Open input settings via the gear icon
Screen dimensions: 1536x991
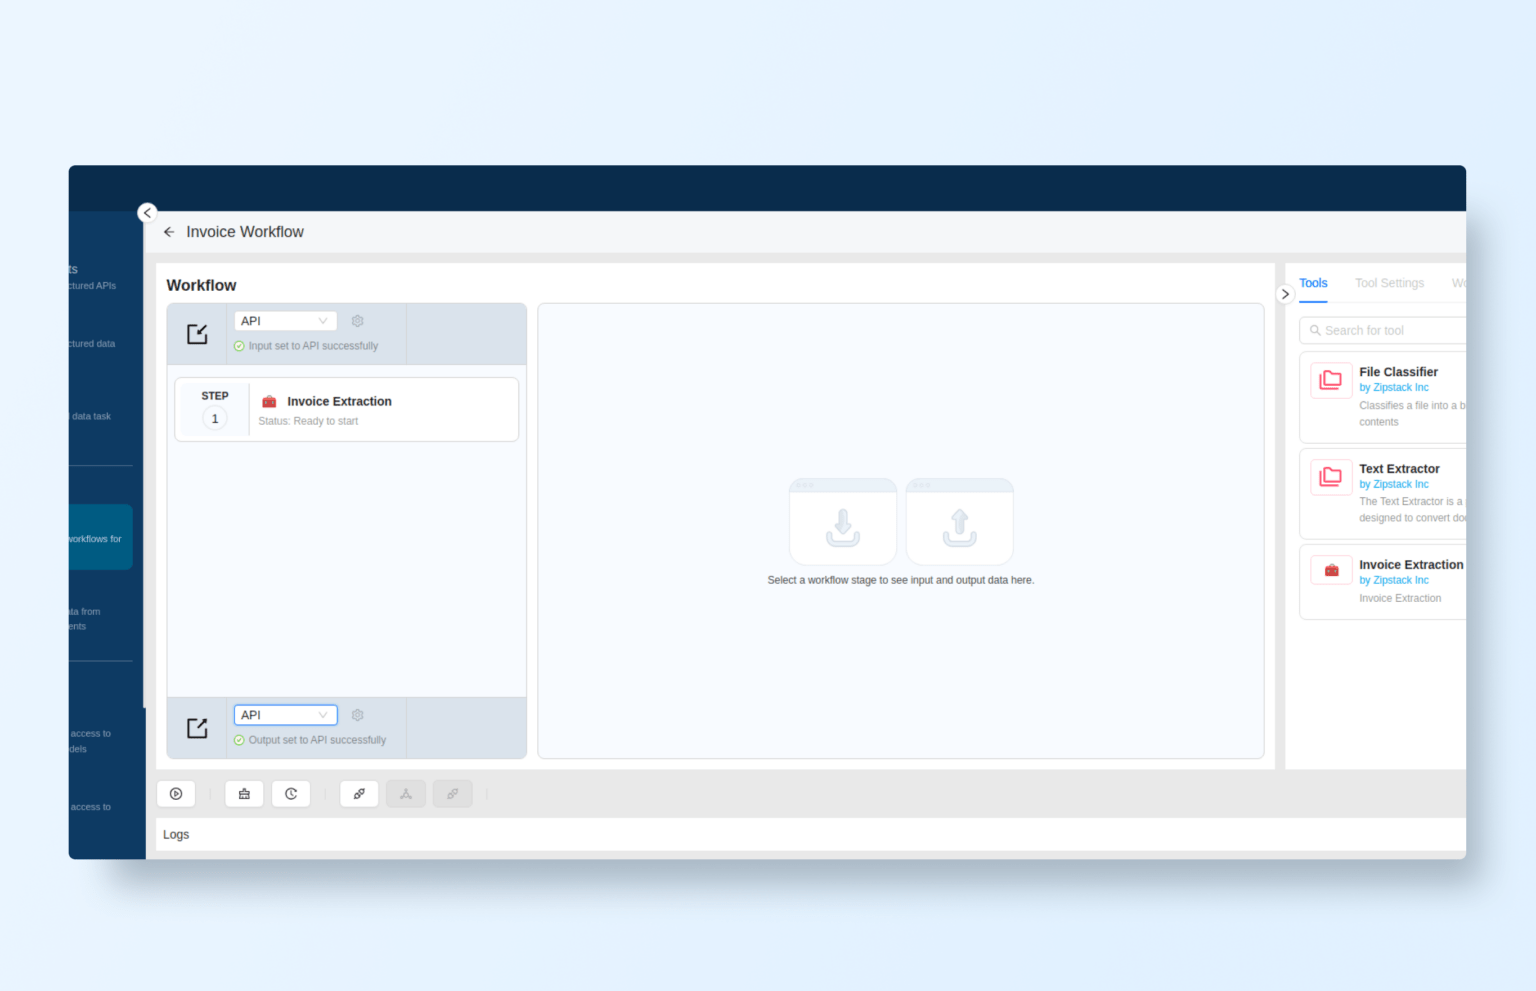357,321
